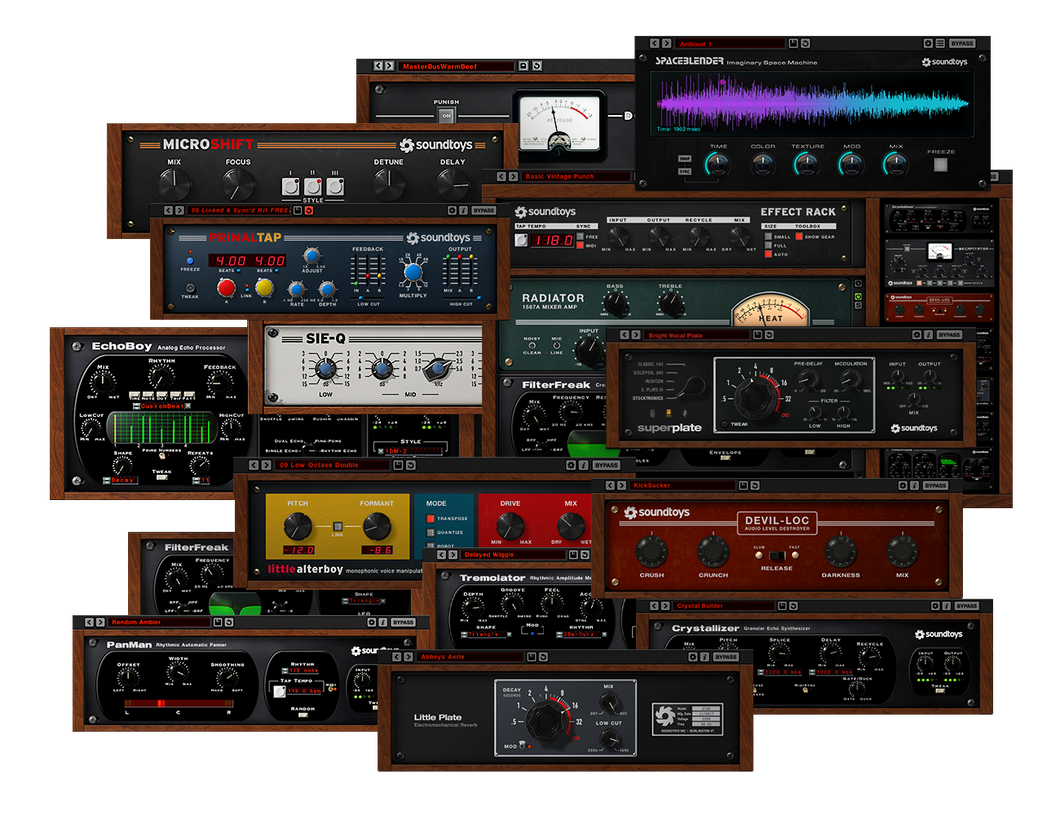Open Devil-Loc settings gear icon
The image size is (1060, 819).
click(902, 485)
